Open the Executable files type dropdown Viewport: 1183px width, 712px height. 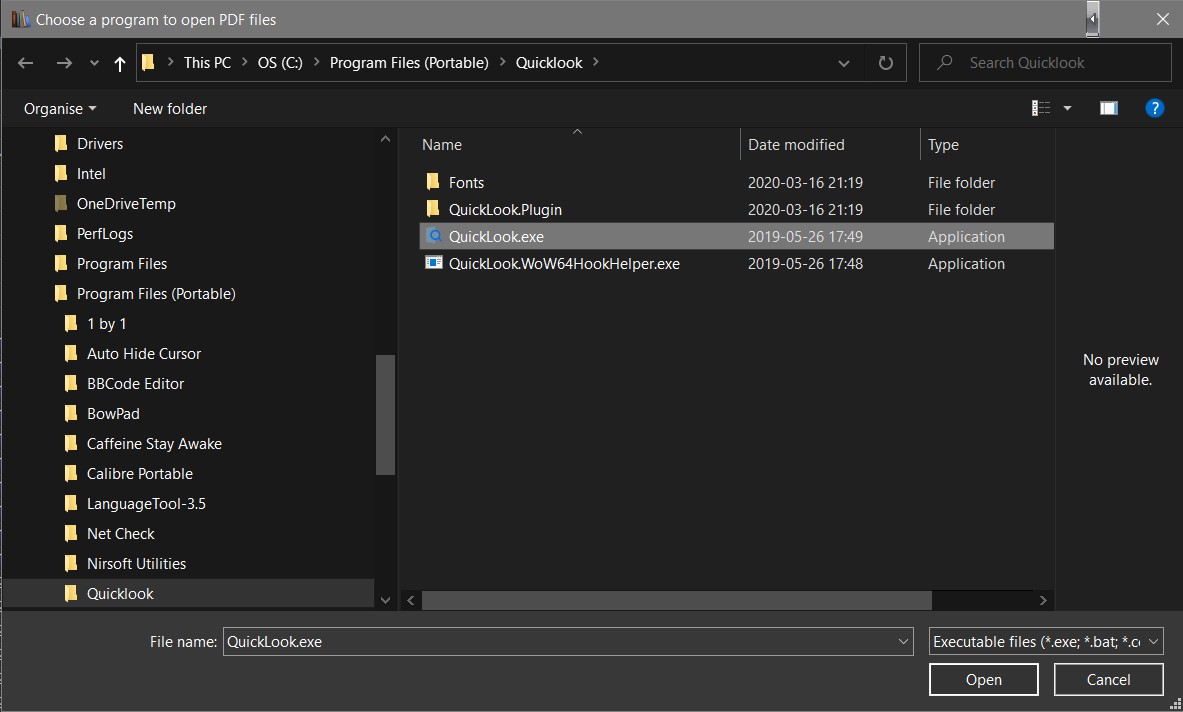click(1046, 642)
